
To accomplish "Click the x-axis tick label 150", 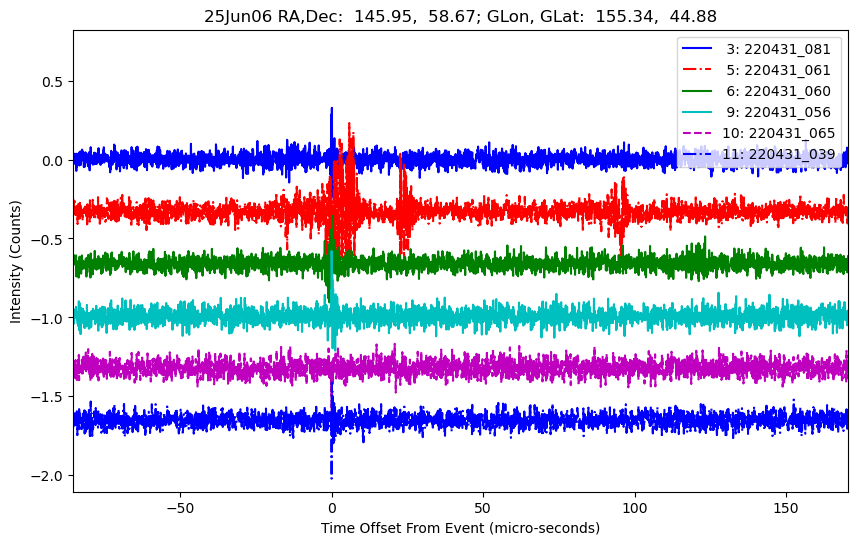I will [786, 508].
